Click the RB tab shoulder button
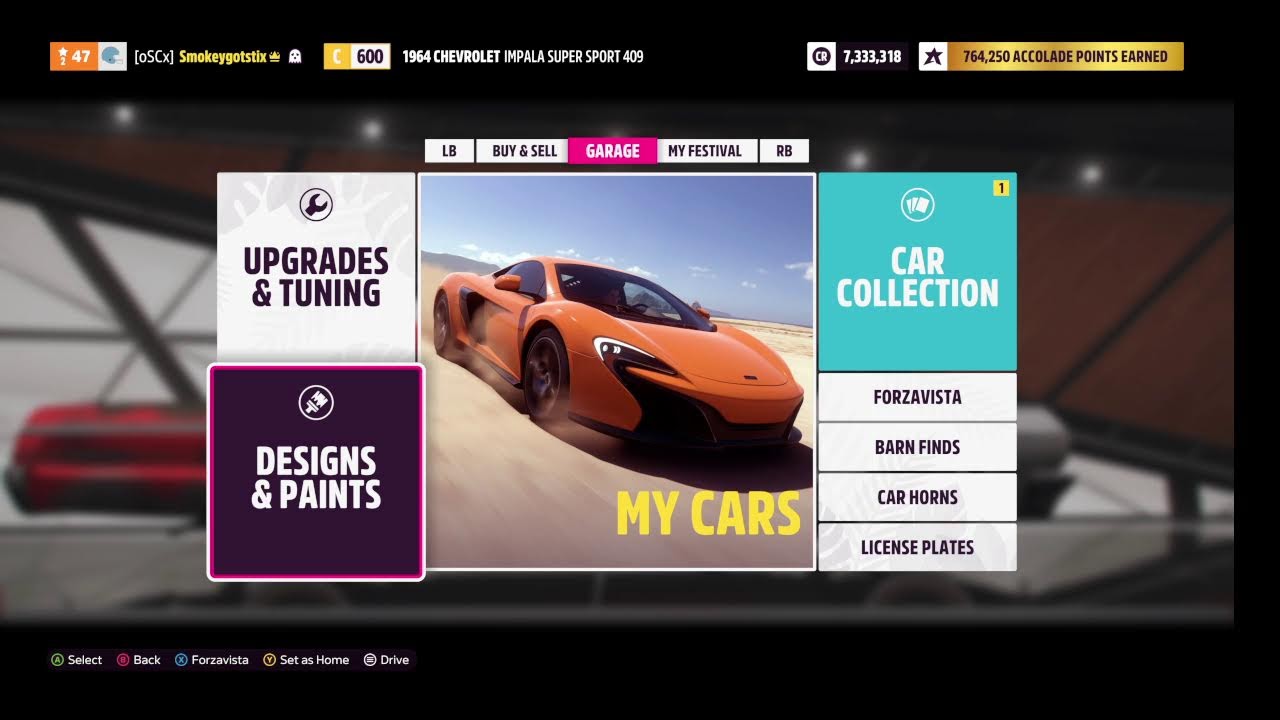The width and height of the screenshot is (1280, 720). (784, 151)
